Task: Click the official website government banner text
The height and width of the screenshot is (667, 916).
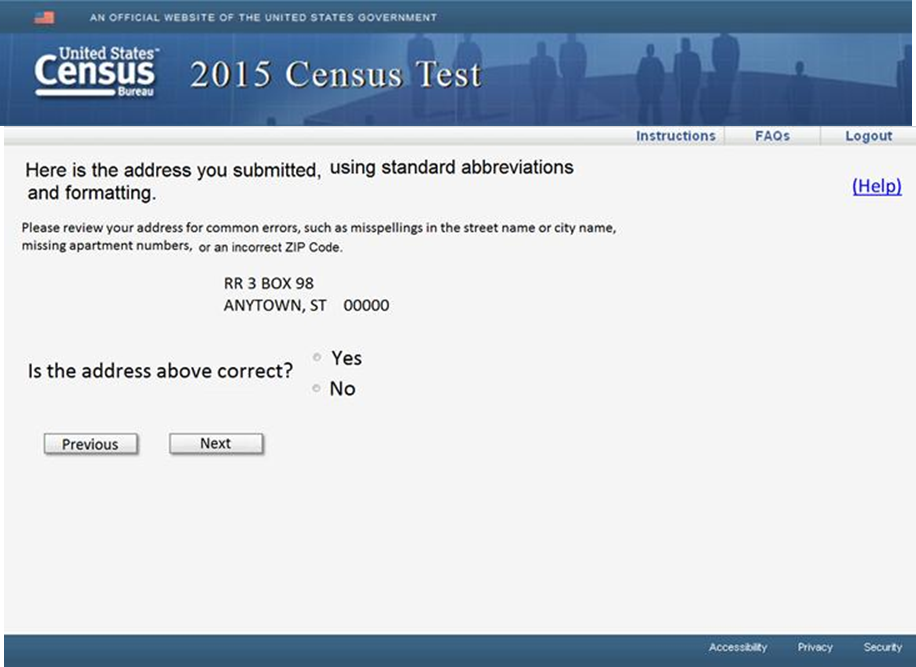Action: coord(263,18)
